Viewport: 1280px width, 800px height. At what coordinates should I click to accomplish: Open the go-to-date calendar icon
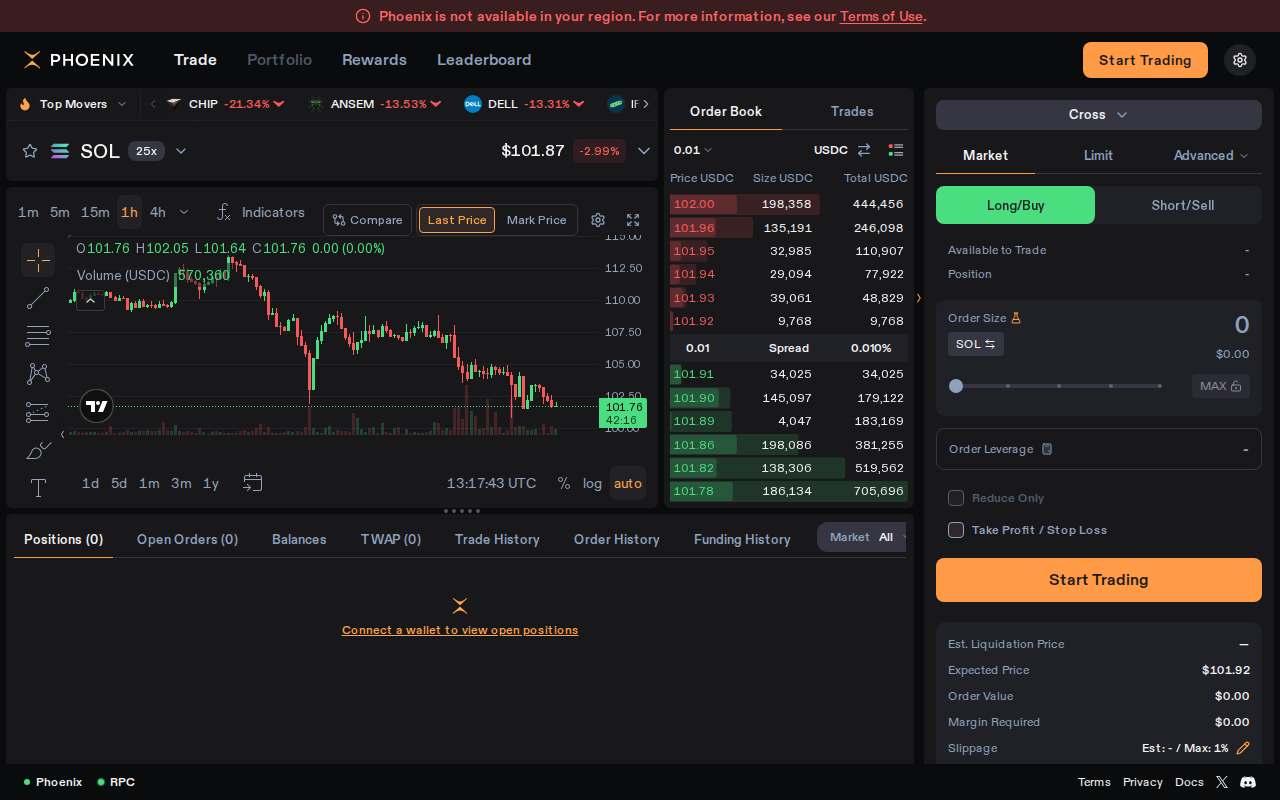coord(253,483)
